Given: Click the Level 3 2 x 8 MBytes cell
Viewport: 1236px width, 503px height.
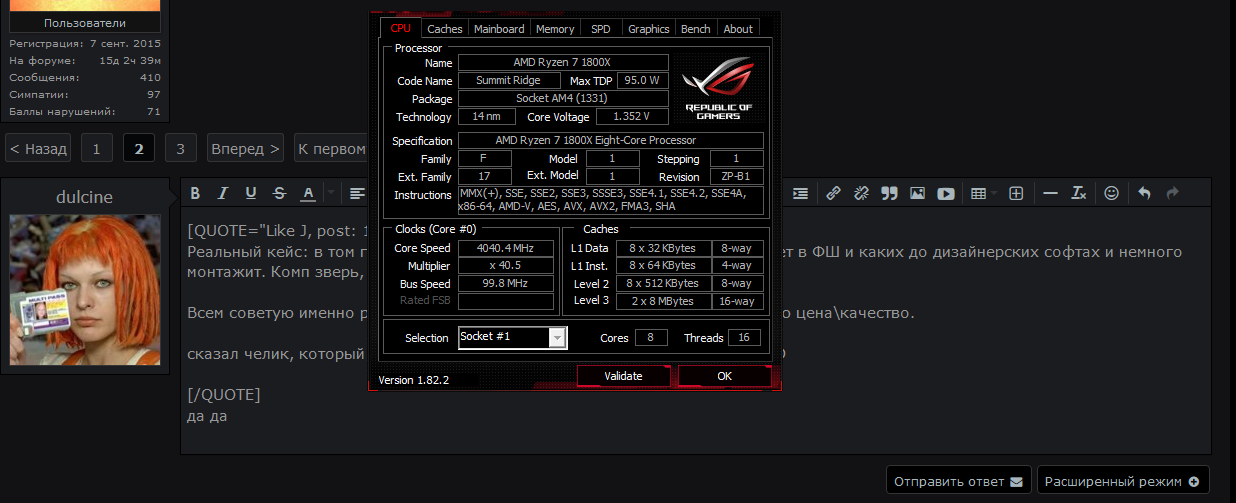Looking at the screenshot, I should point(663,300).
